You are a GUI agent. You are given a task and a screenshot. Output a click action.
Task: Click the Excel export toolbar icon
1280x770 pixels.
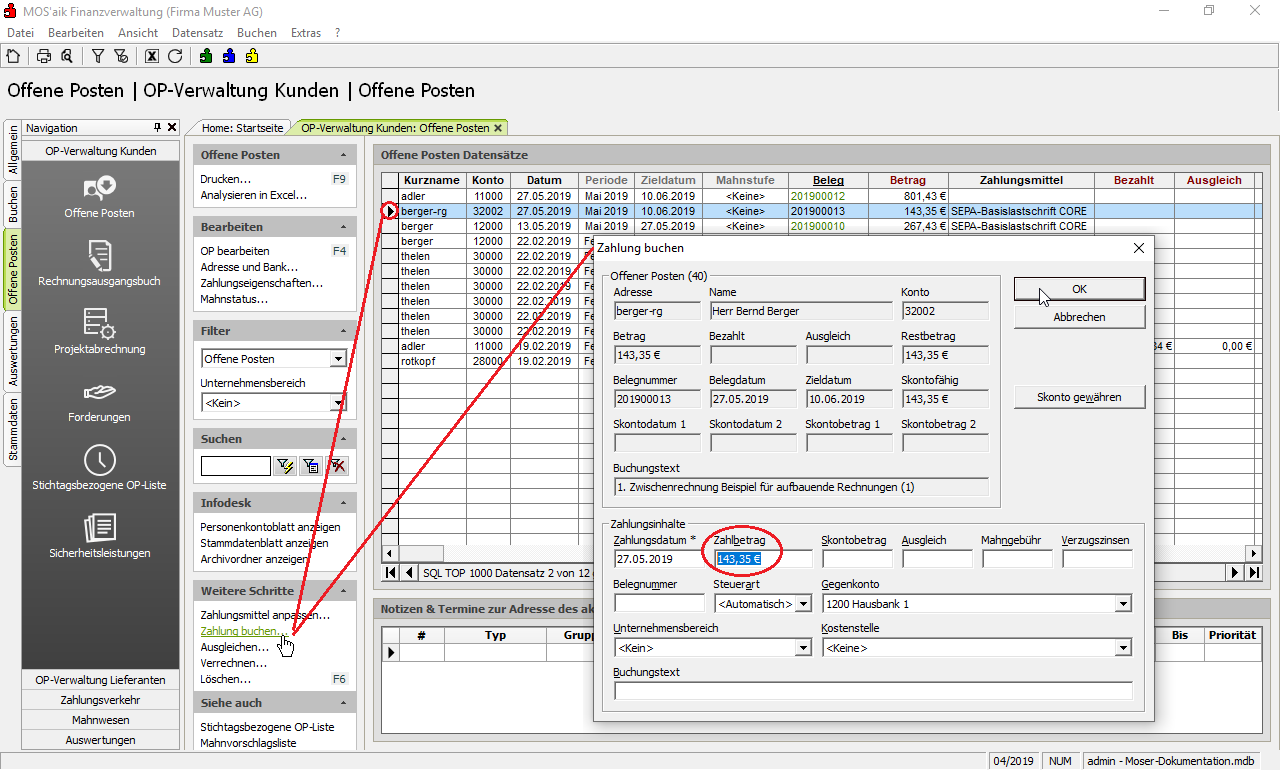coord(152,56)
